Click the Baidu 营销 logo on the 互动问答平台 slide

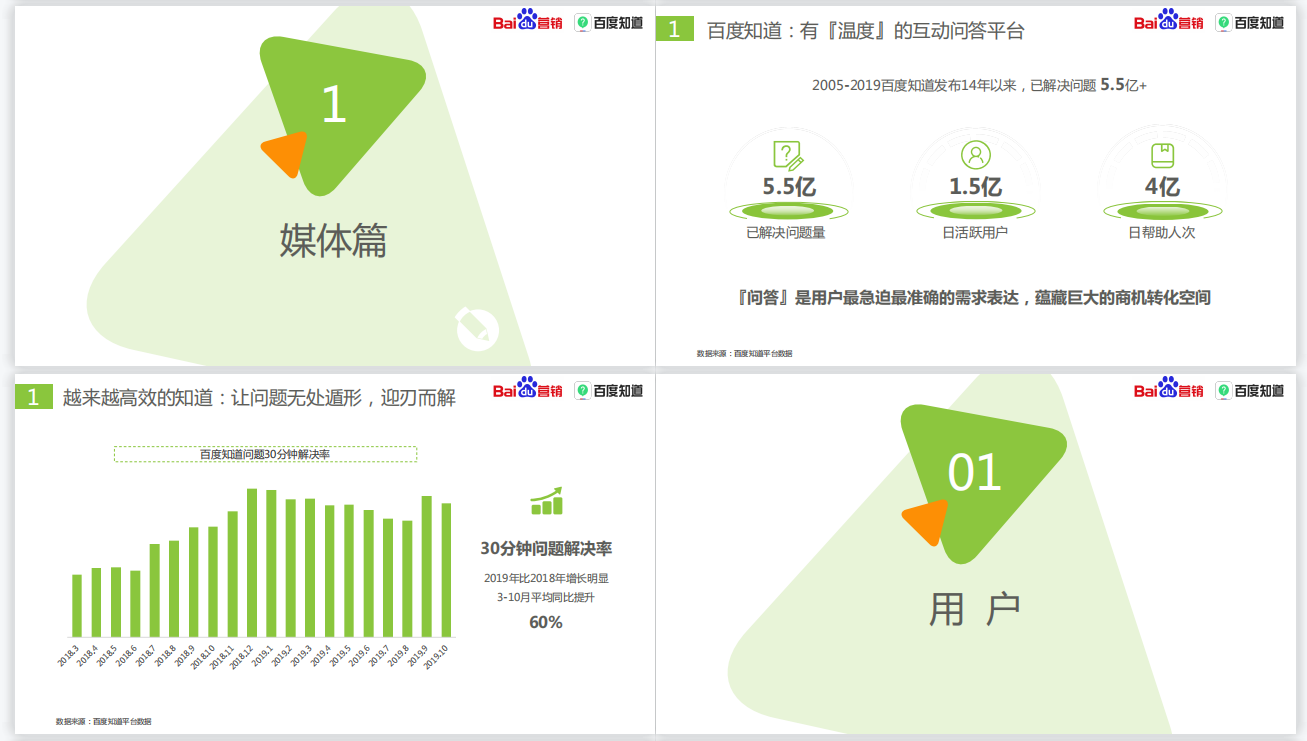pos(1168,21)
